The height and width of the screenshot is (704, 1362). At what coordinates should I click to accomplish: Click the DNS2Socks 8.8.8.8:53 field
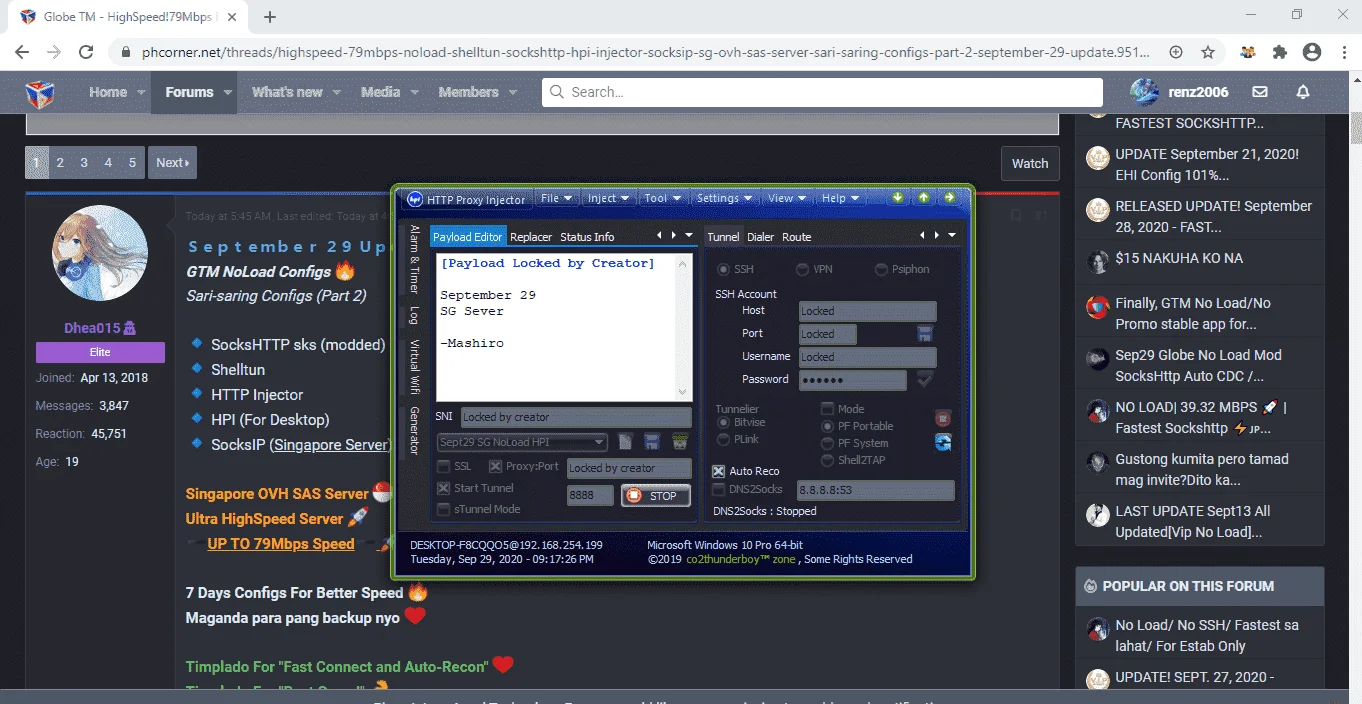click(x=875, y=491)
